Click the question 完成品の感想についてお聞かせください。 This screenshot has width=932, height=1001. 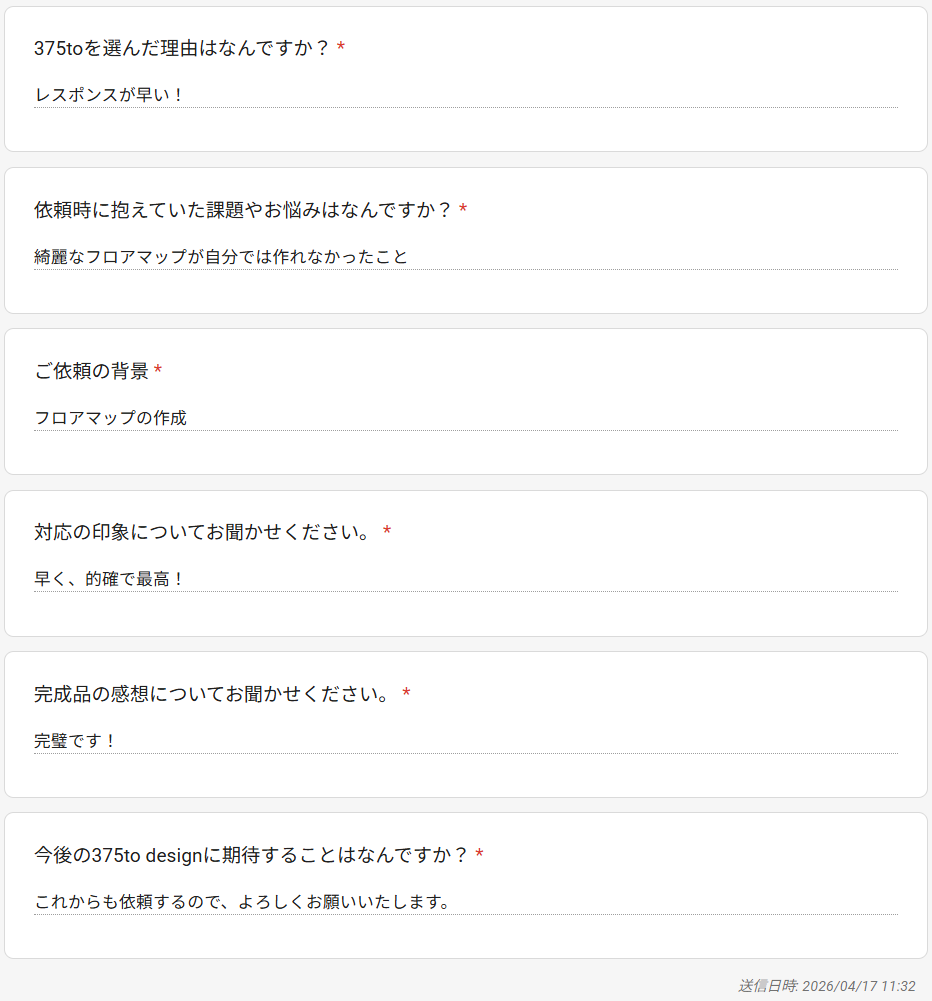tap(214, 694)
